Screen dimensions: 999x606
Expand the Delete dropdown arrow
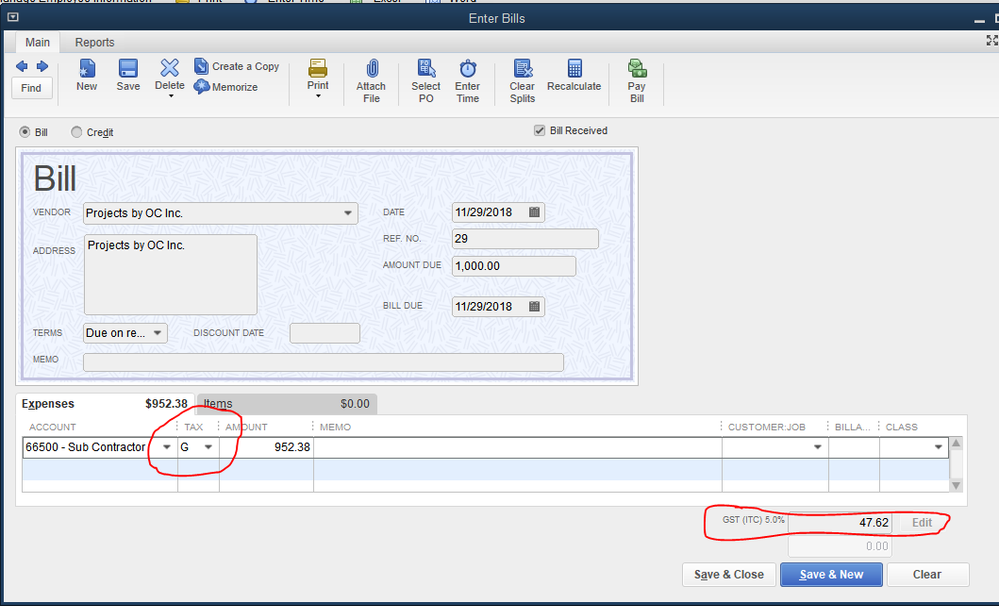(170, 96)
